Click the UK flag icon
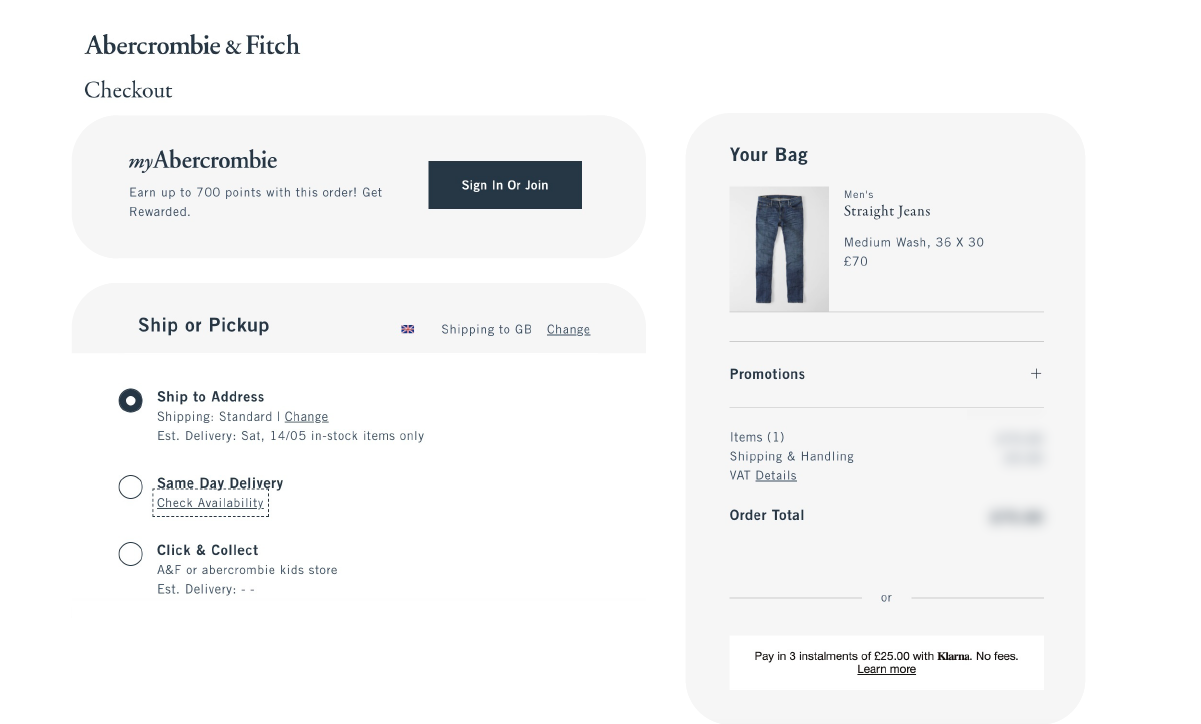The width and height of the screenshot is (1201, 724). click(408, 329)
